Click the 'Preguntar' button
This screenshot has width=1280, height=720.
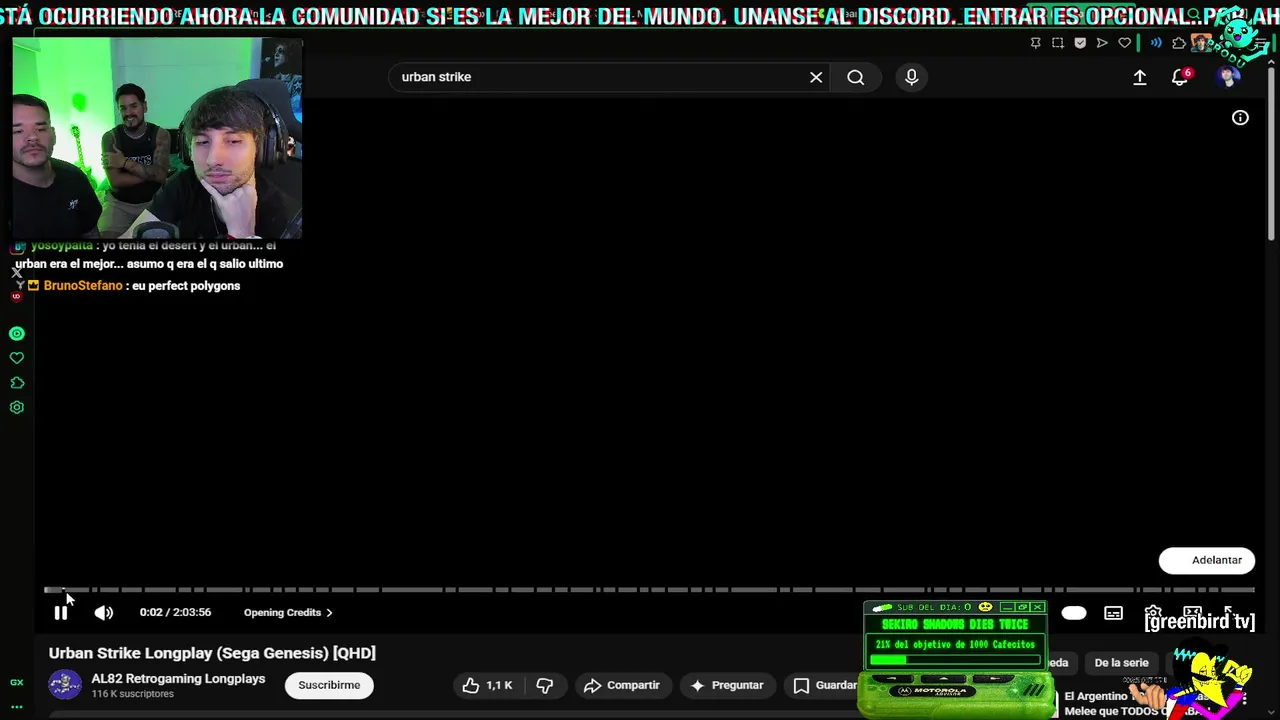pos(727,685)
